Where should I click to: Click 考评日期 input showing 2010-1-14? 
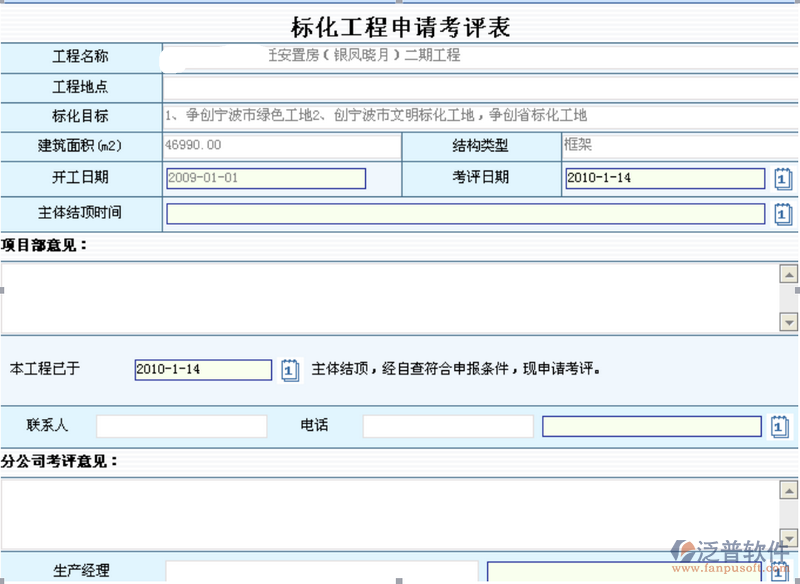pyautogui.click(x=664, y=179)
